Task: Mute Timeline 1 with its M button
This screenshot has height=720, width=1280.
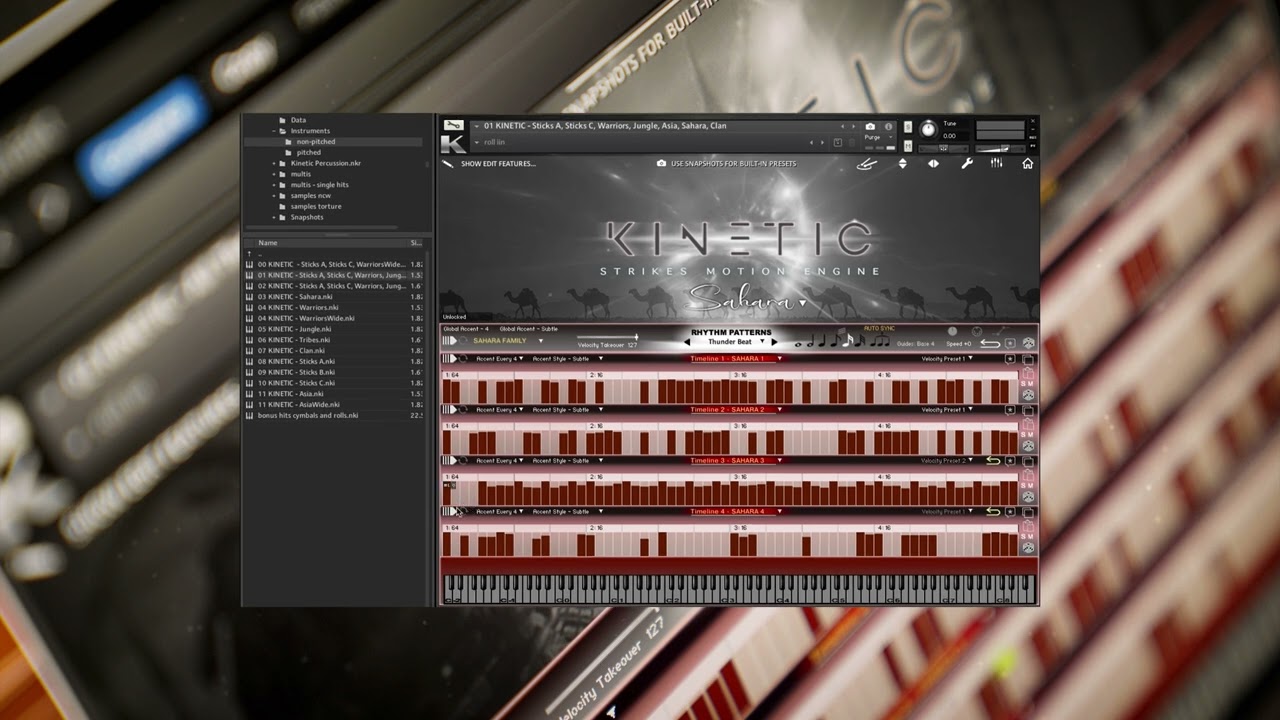Action: 1031,383
